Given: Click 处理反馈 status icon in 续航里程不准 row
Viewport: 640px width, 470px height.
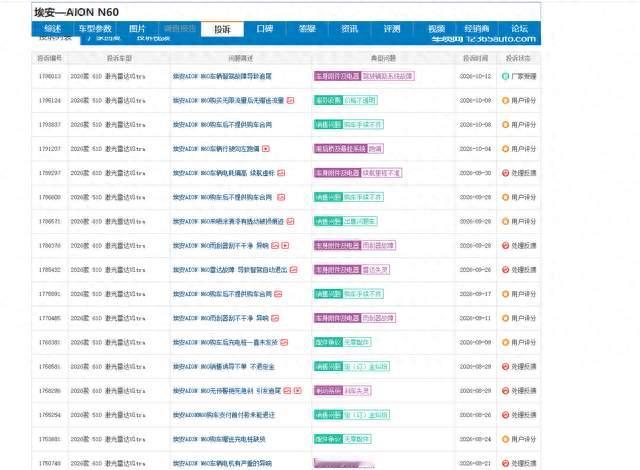Looking at the screenshot, I should [x=505, y=173].
